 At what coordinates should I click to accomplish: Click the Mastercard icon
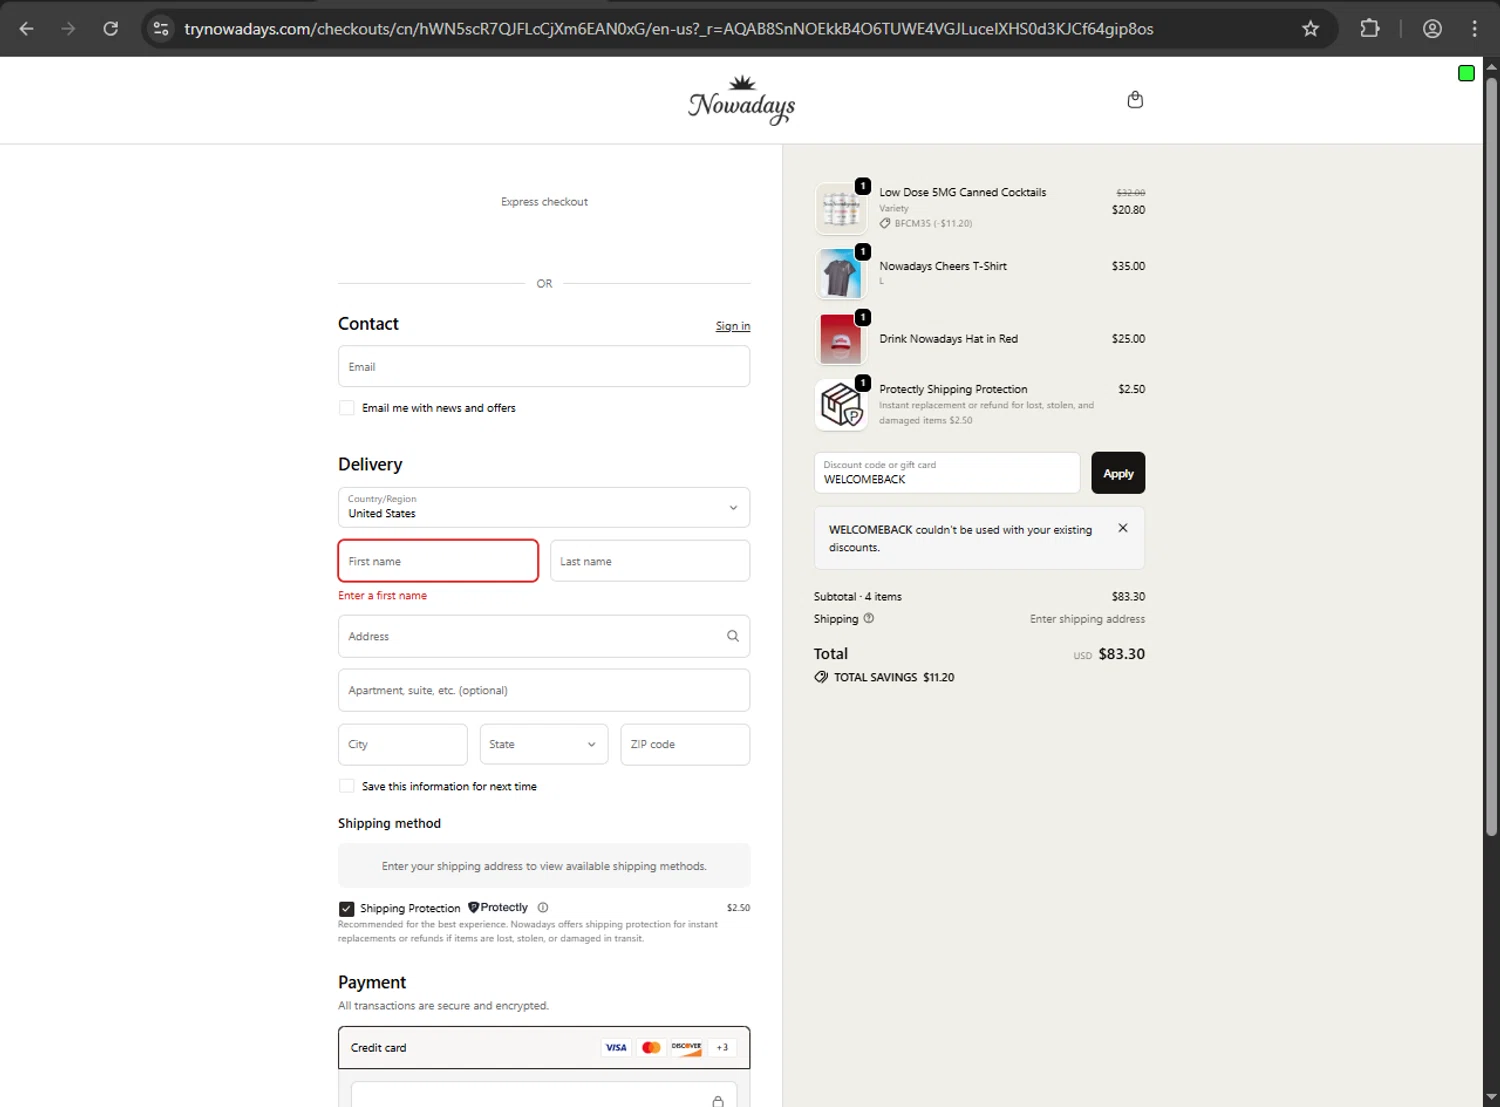pyautogui.click(x=651, y=1048)
